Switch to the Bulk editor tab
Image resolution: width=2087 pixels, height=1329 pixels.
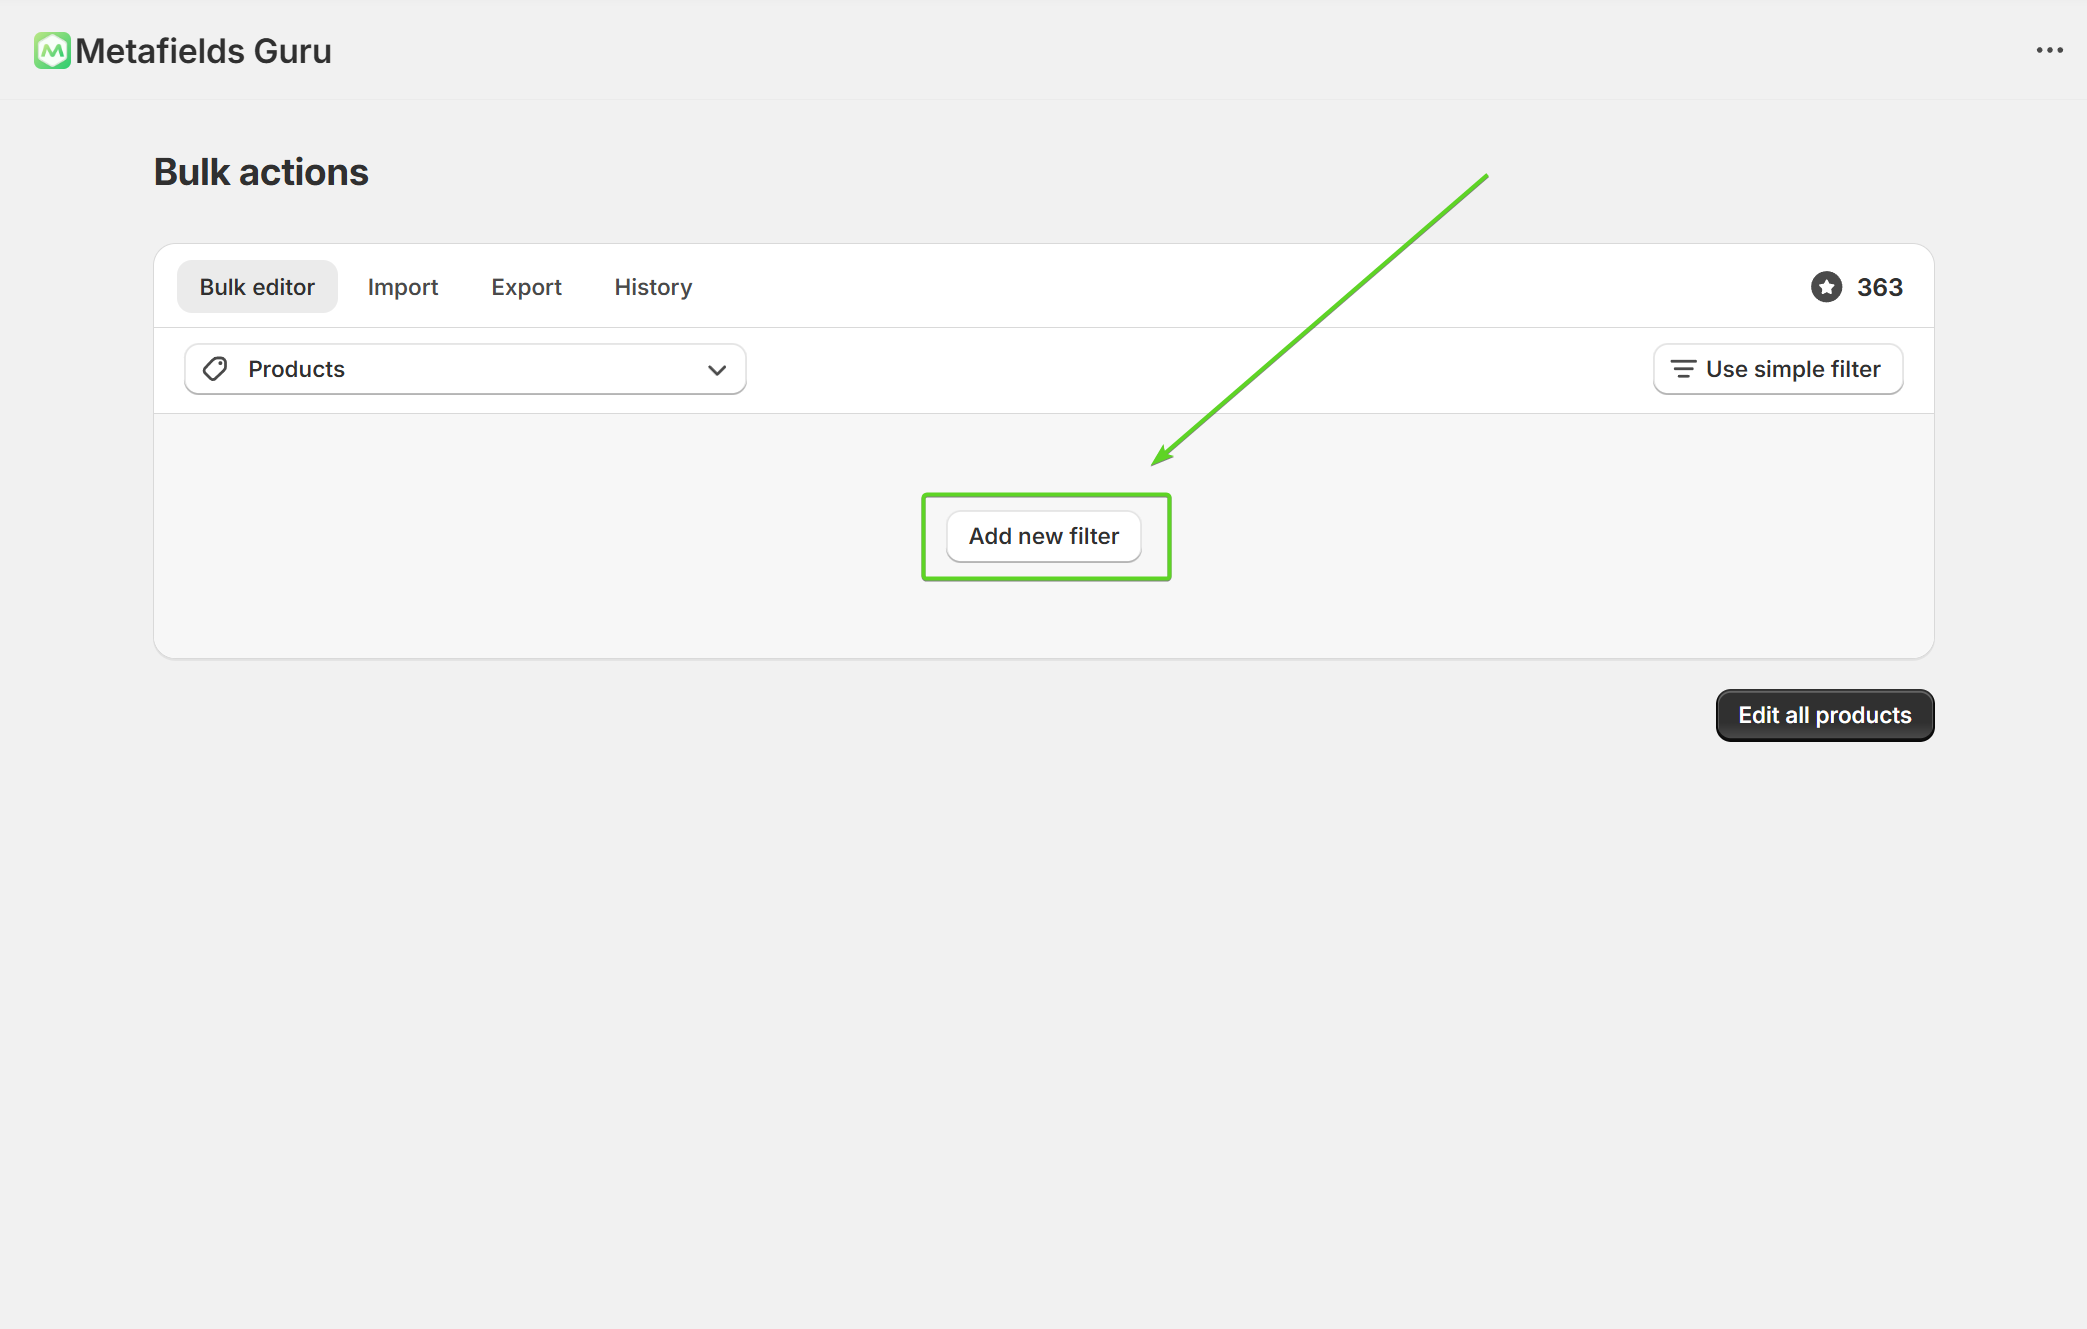(x=257, y=287)
